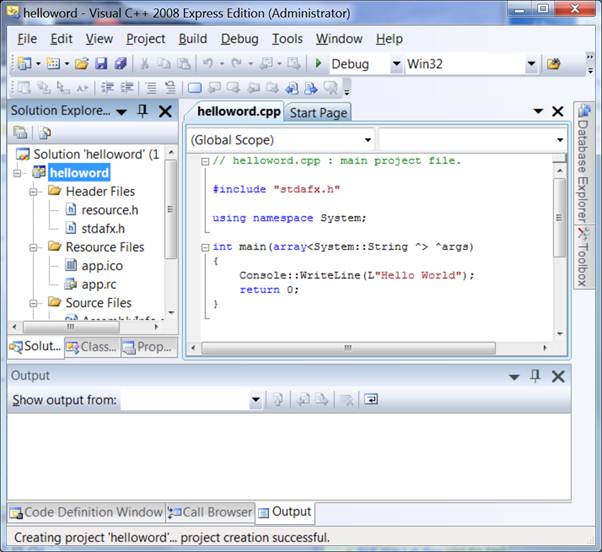Close the Solution Explorer panel
The width and height of the screenshot is (602, 552).
pyautogui.click(x=165, y=112)
